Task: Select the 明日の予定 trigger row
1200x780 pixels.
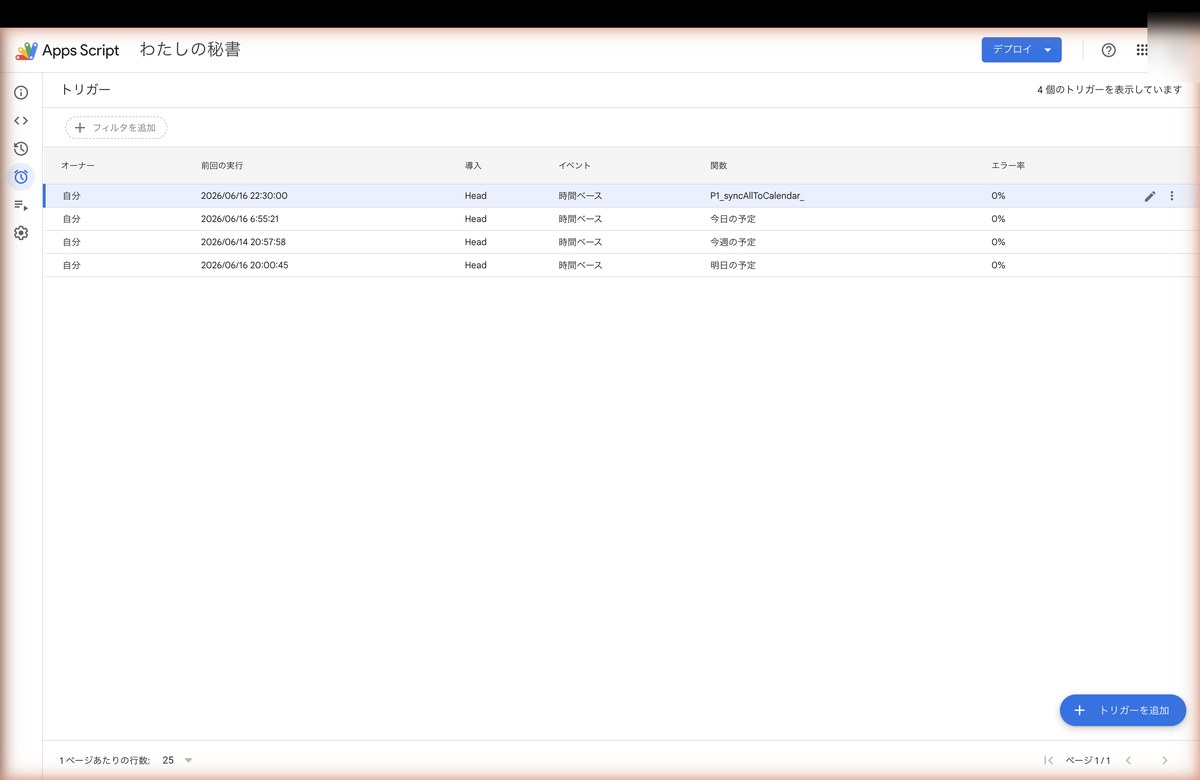Action: pos(621,265)
